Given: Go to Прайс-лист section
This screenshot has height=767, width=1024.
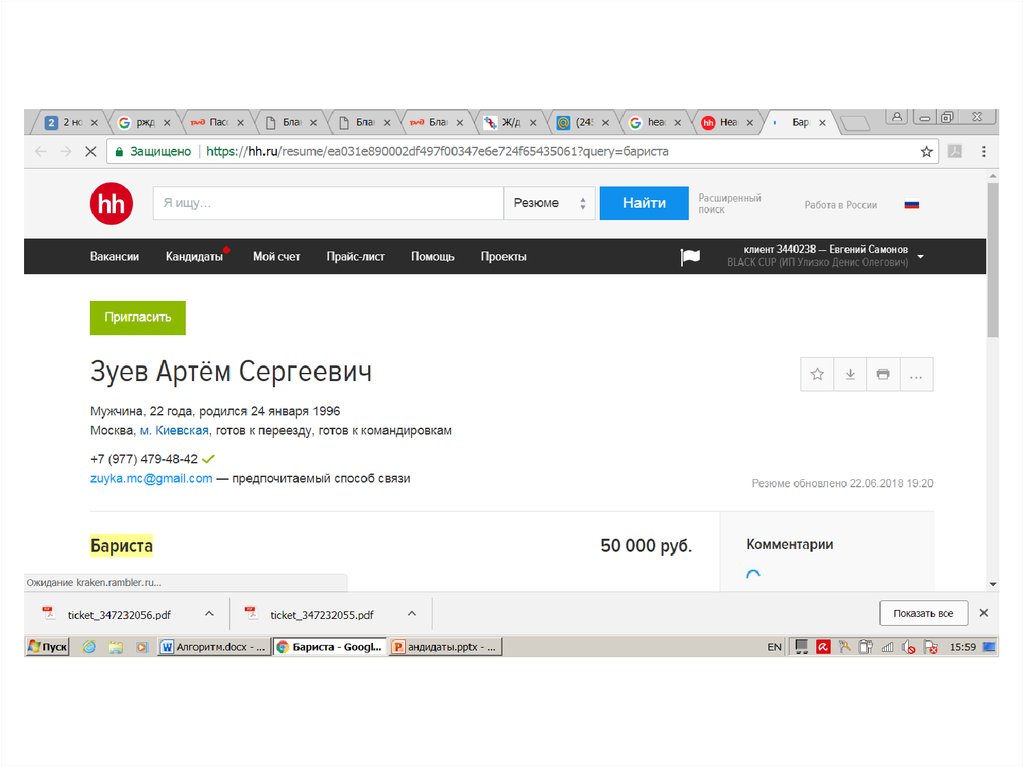Looking at the screenshot, I should click(355, 257).
